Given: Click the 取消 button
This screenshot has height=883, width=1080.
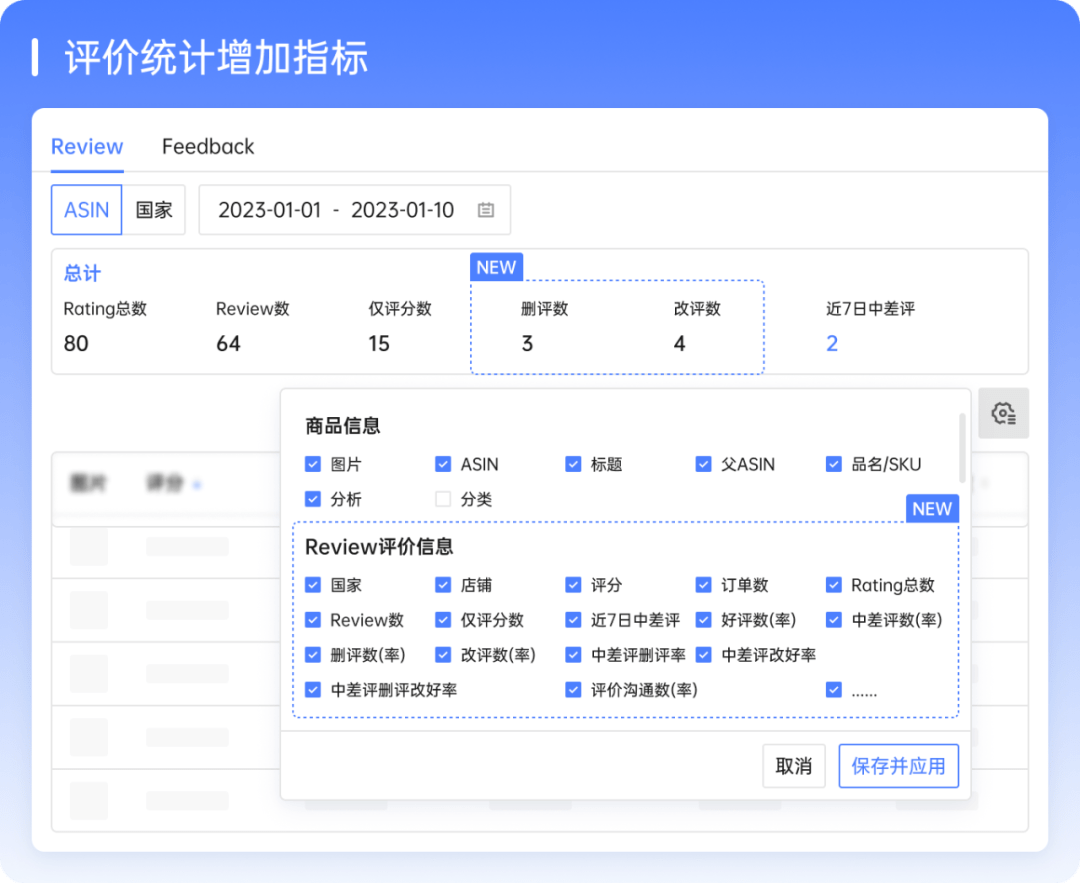Looking at the screenshot, I should point(794,766).
